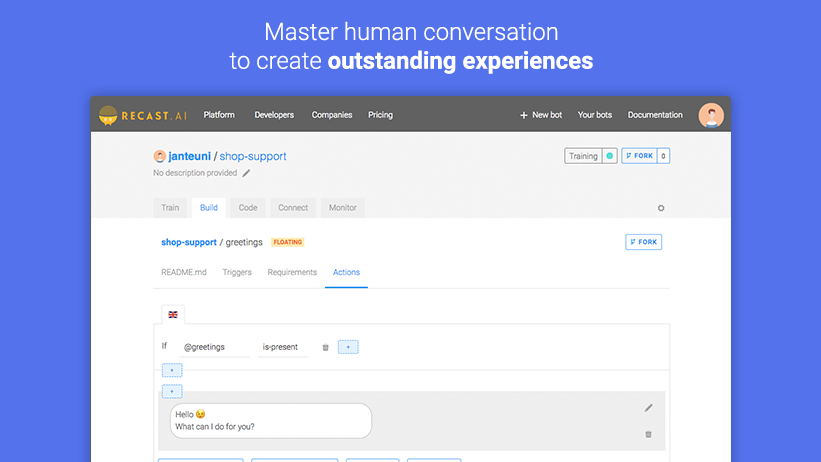This screenshot has width=821, height=462.
Task: Open Triggers sub-tab
Action: [237, 272]
